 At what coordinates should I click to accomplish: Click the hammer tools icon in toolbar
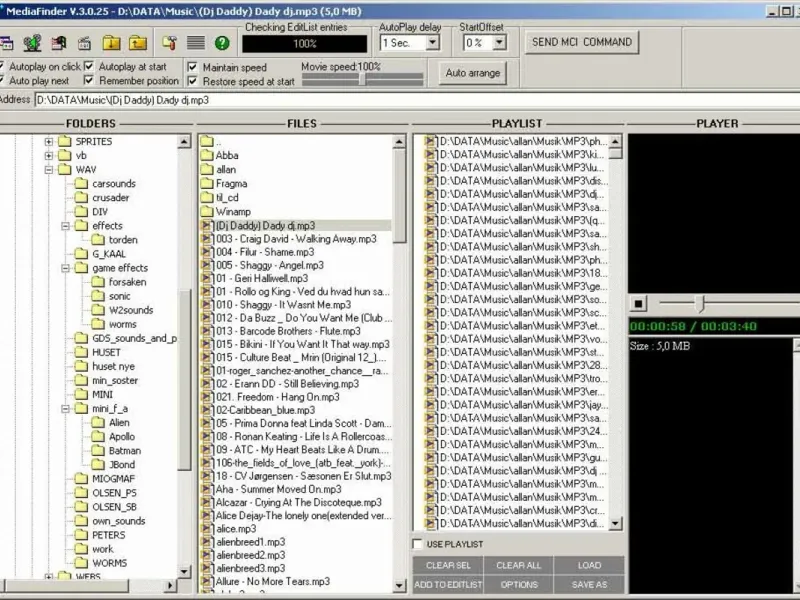pos(168,43)
